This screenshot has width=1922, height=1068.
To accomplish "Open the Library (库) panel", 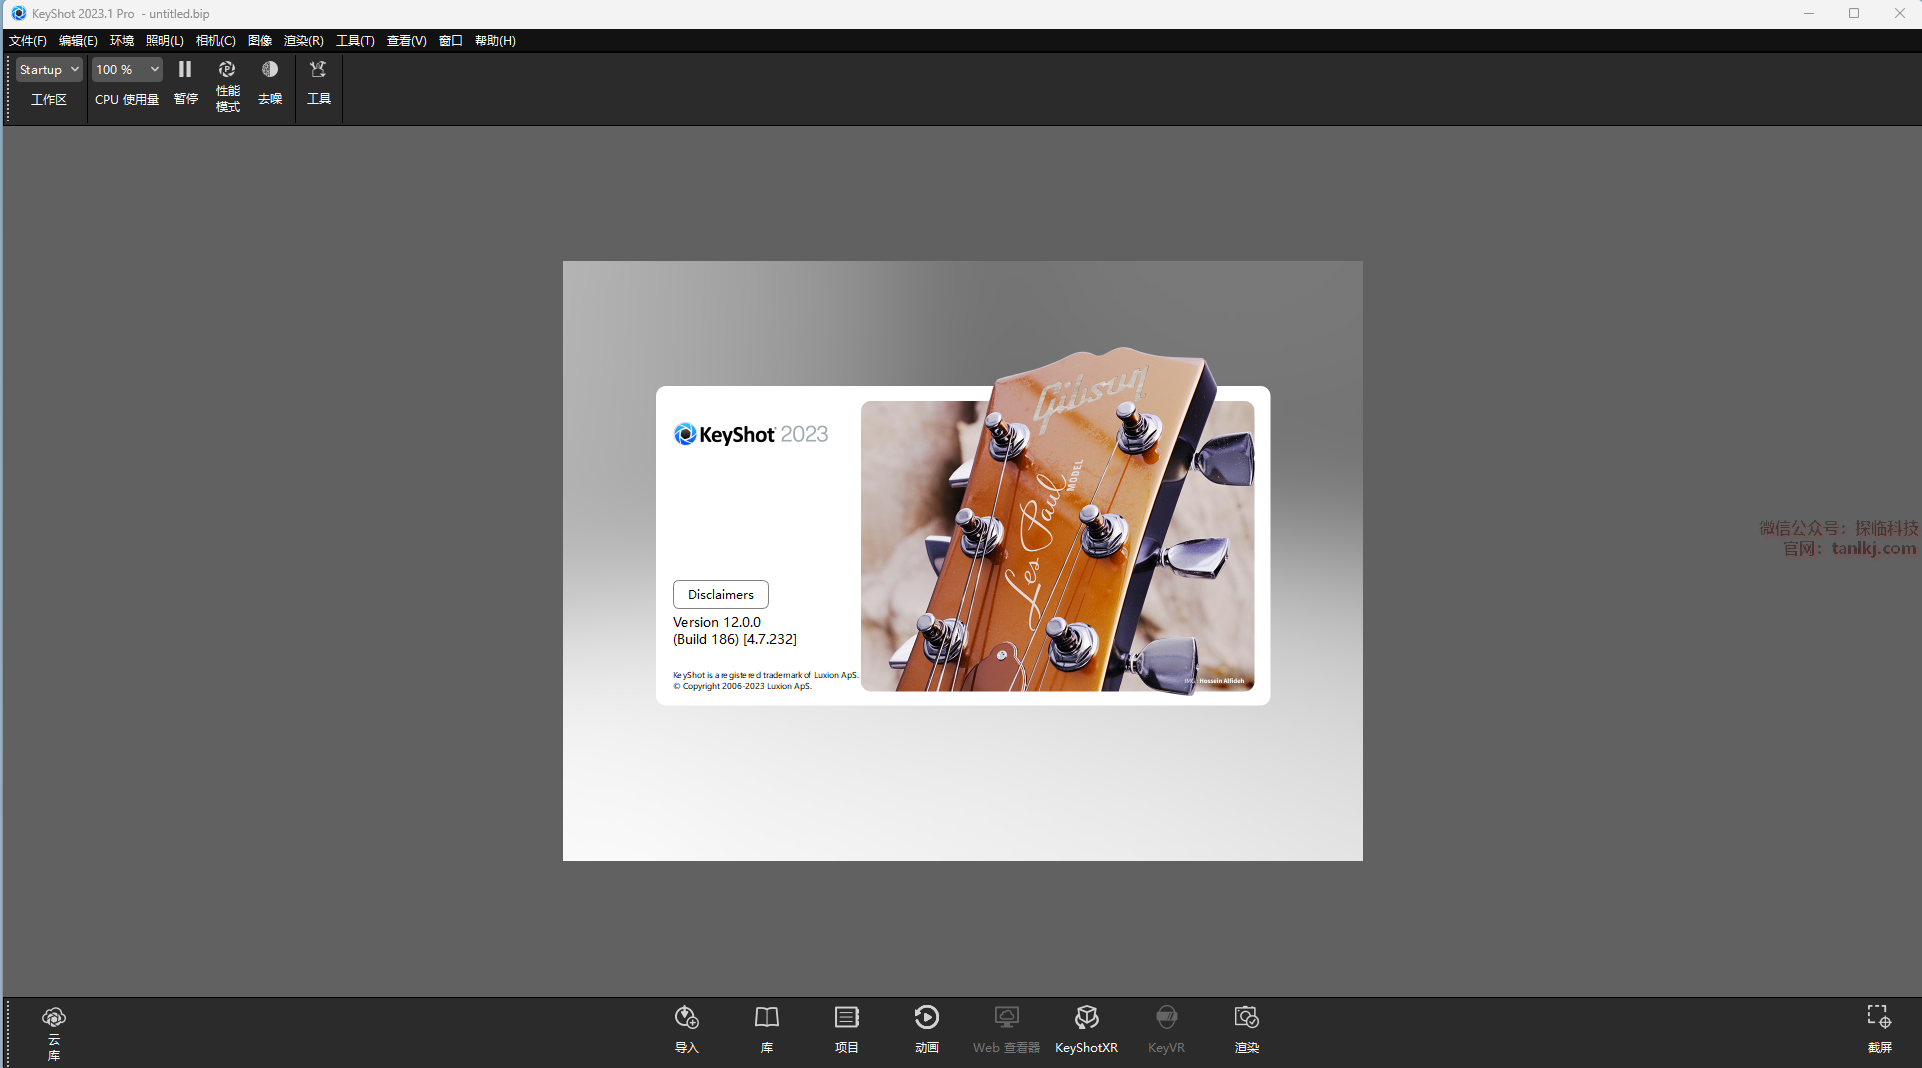I will (766, 1029).
